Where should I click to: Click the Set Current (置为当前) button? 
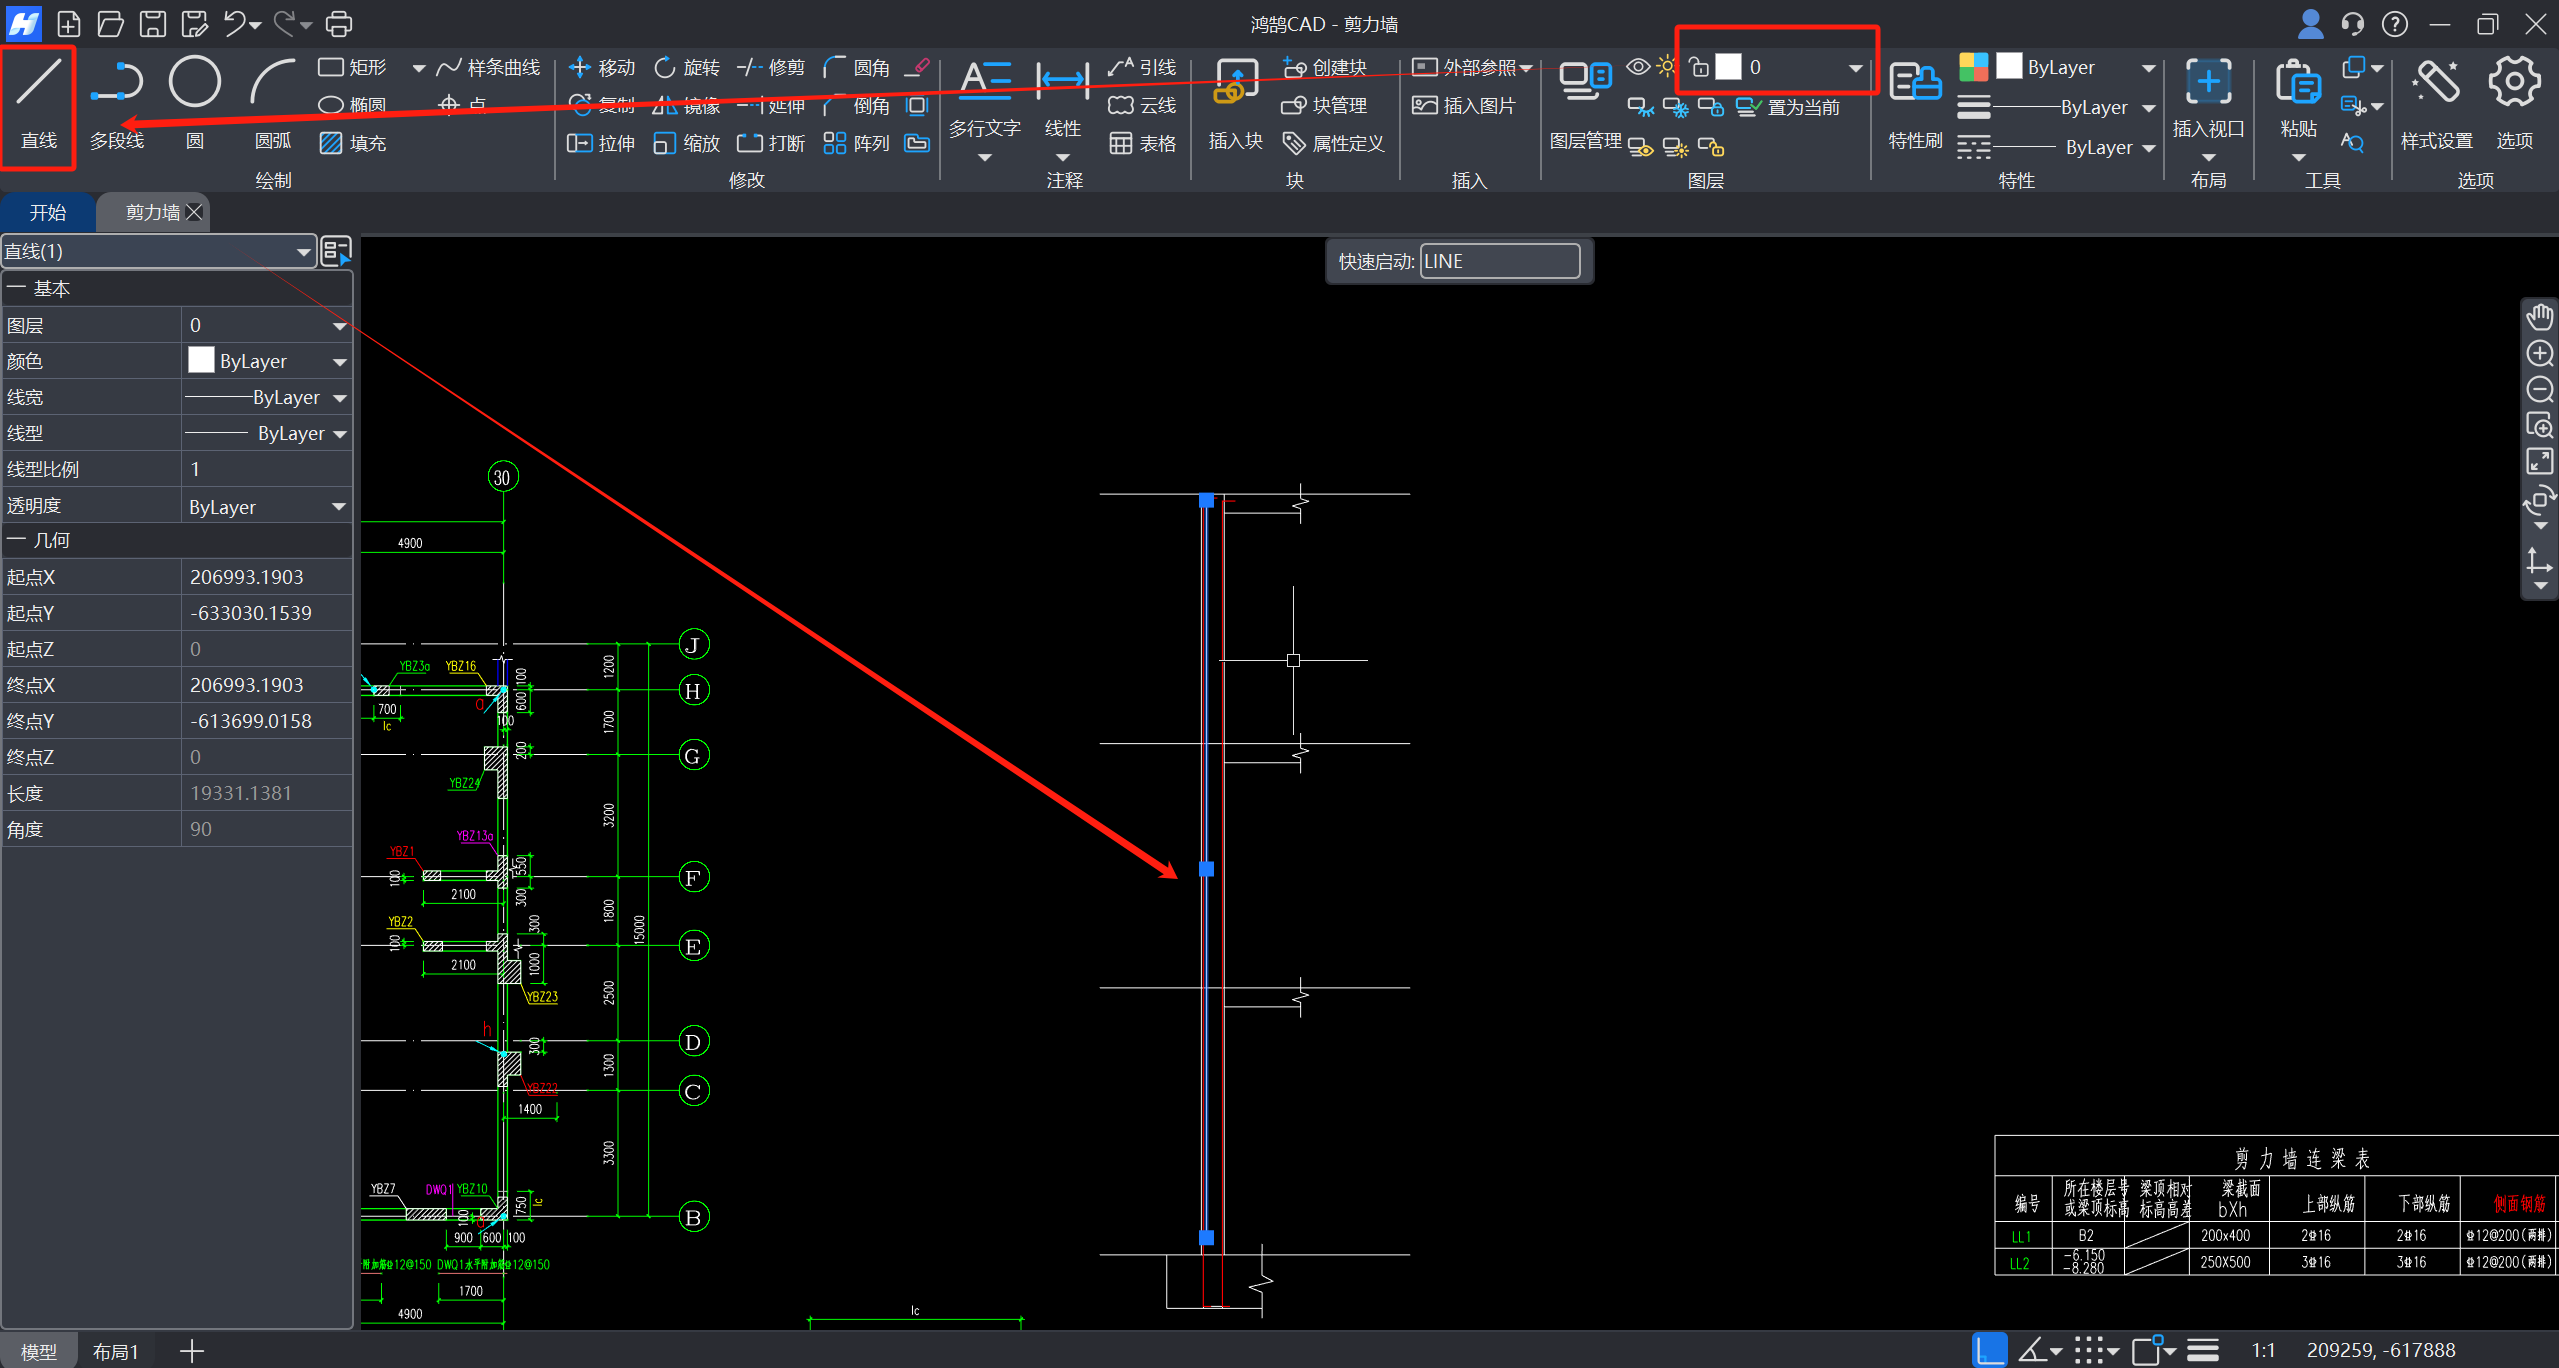coord(1790,107)
